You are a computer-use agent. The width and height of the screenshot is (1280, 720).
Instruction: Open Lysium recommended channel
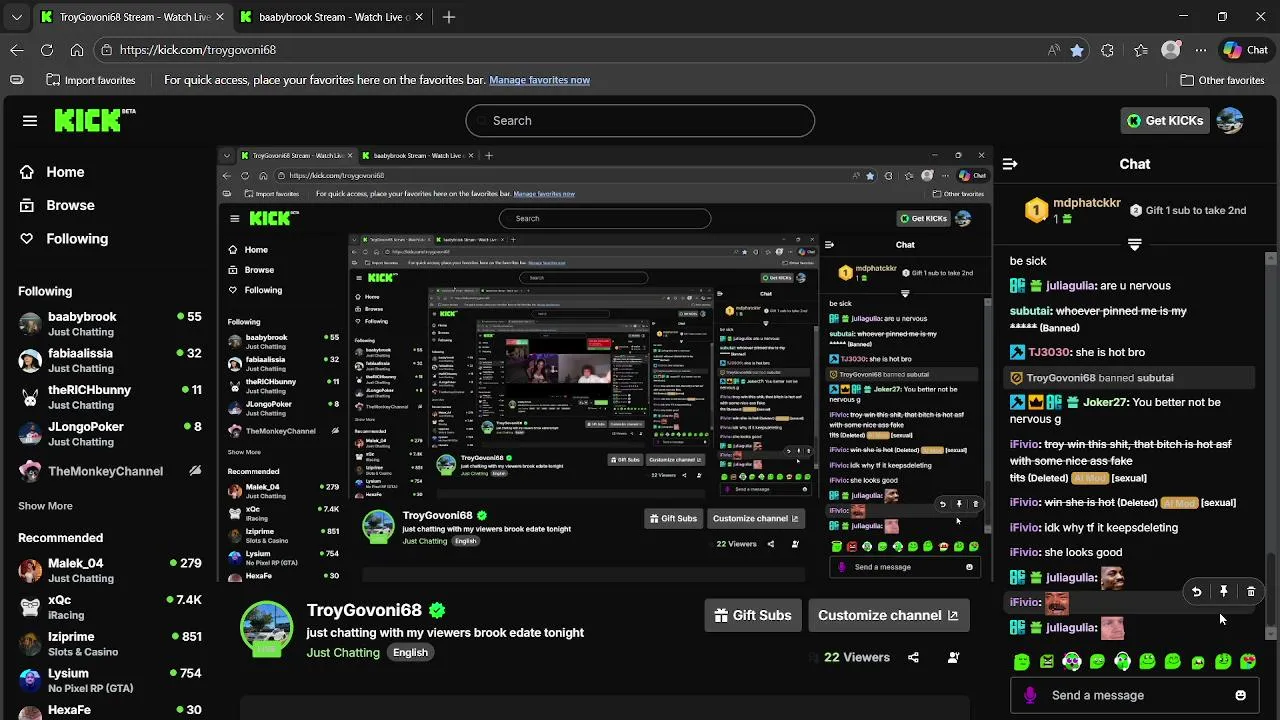pos(110,681)
